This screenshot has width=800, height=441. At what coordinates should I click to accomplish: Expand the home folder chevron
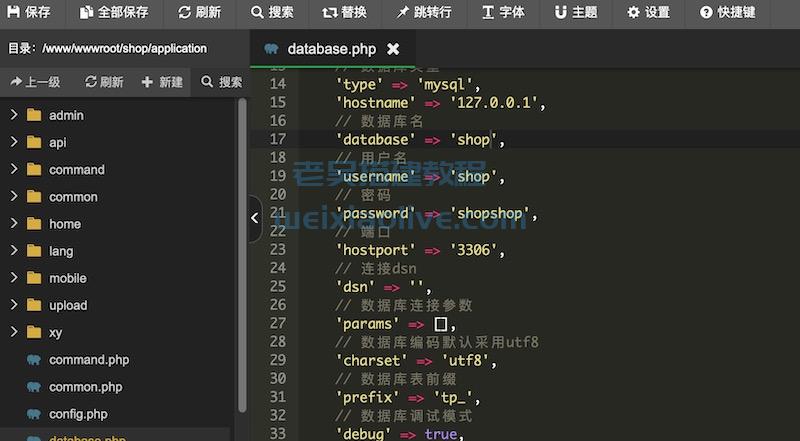click(x=14, y=223)
